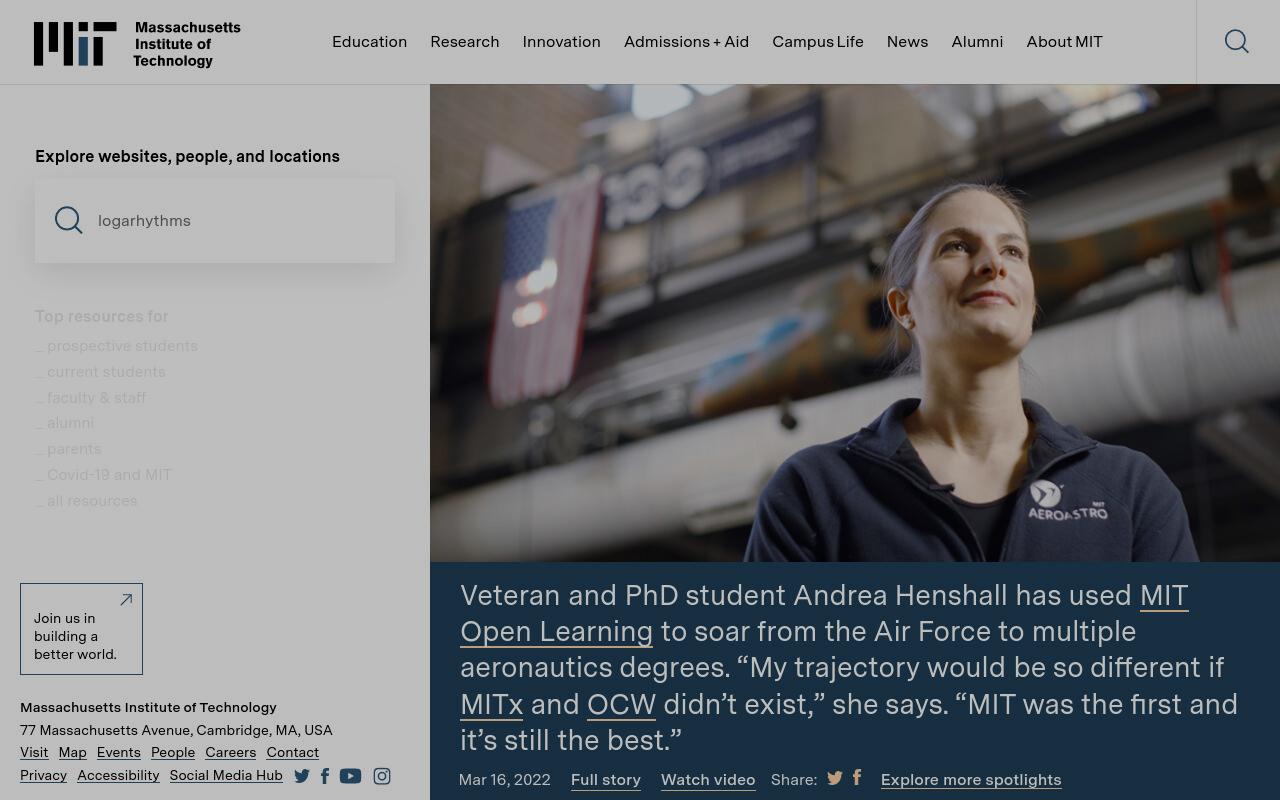Click the 'Watch video' link

(708, 780)
